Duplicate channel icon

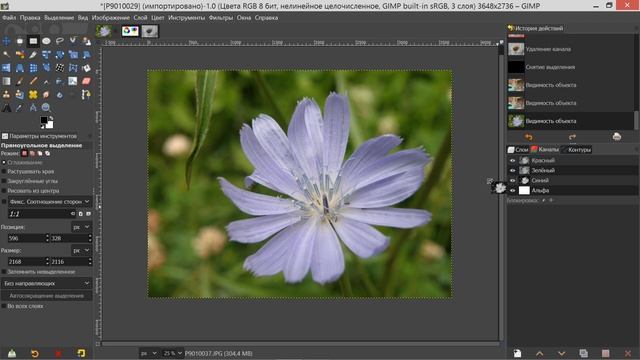584,353
